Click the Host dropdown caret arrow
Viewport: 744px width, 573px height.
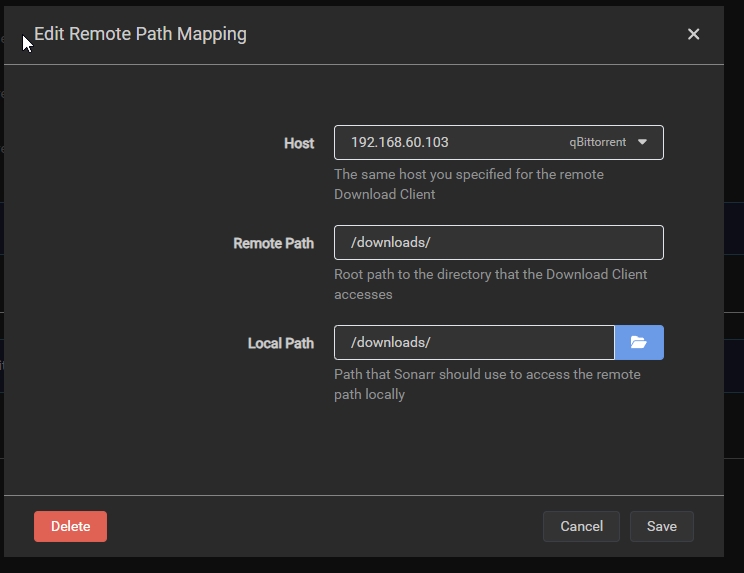(643, 142)
